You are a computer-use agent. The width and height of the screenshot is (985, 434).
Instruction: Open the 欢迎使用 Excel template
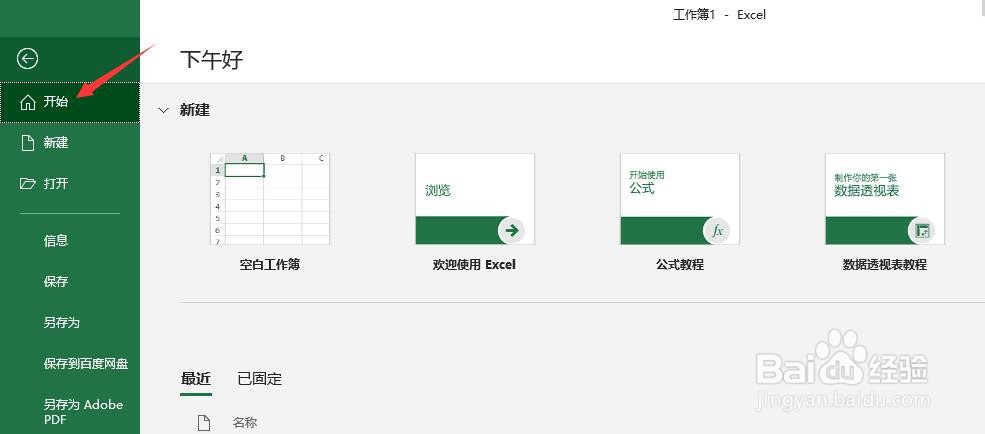475,198
